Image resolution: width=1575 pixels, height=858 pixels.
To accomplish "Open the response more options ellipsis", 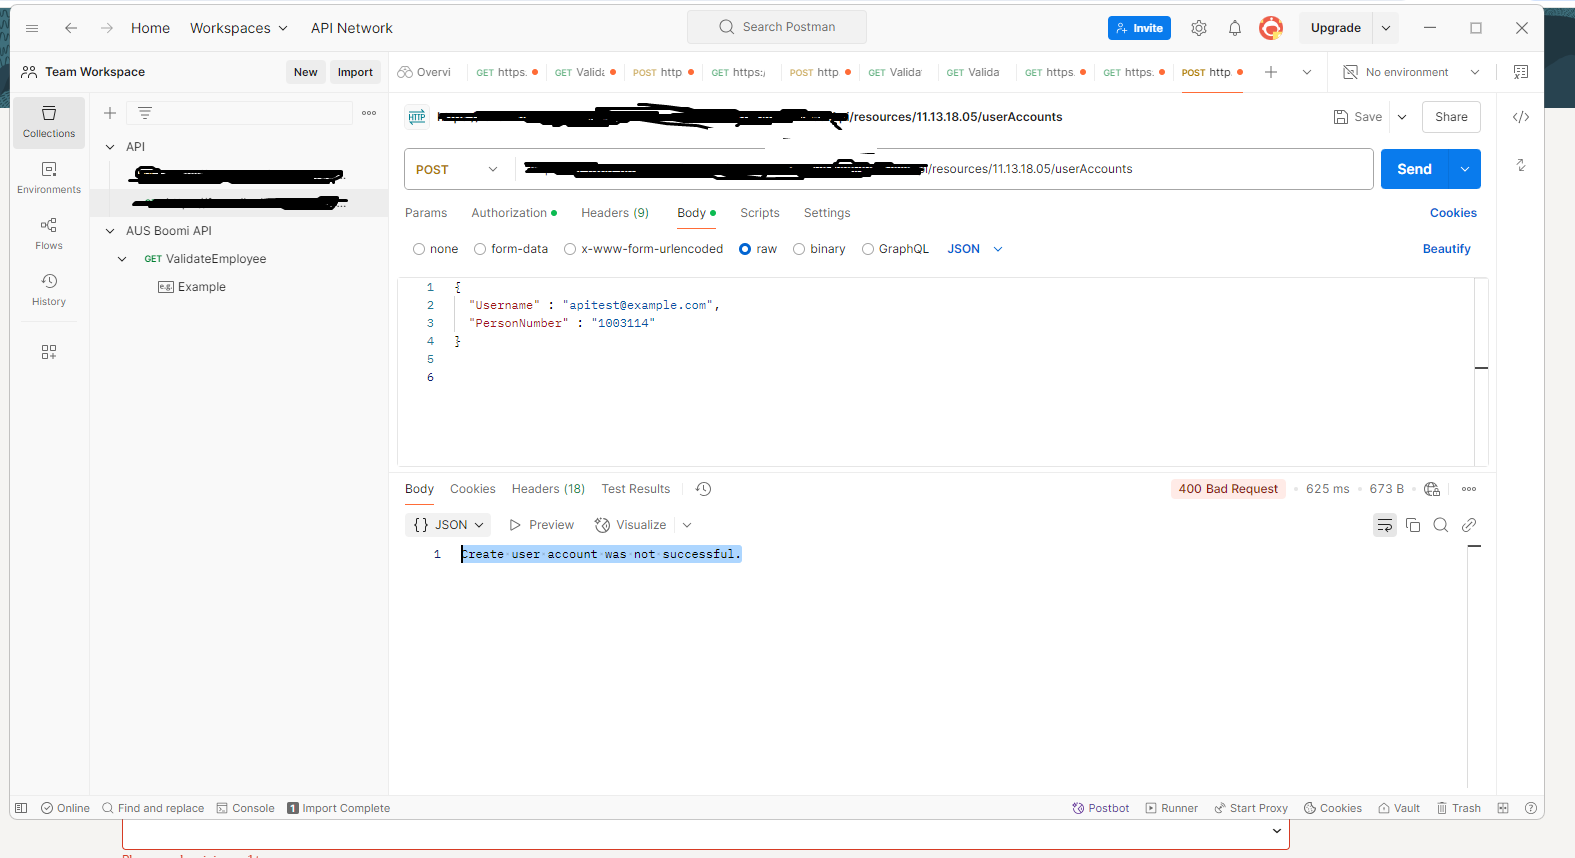I will 1469,489.
